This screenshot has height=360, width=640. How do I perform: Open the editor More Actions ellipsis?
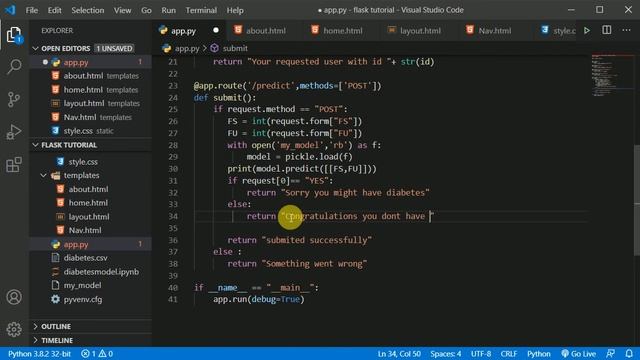(x=626, y=30)
